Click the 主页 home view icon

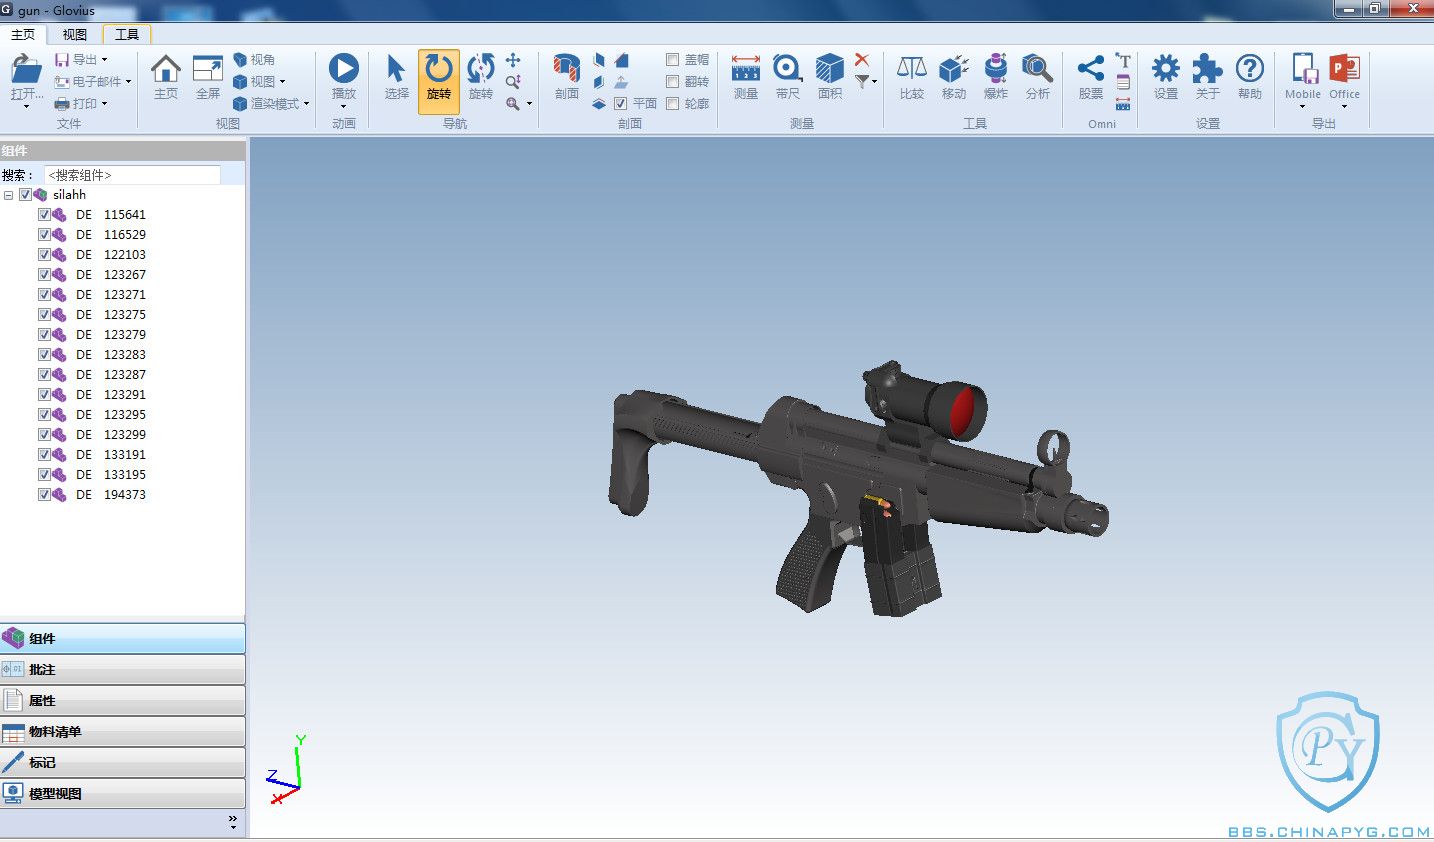pyautogui.click(x=166, y=69)
